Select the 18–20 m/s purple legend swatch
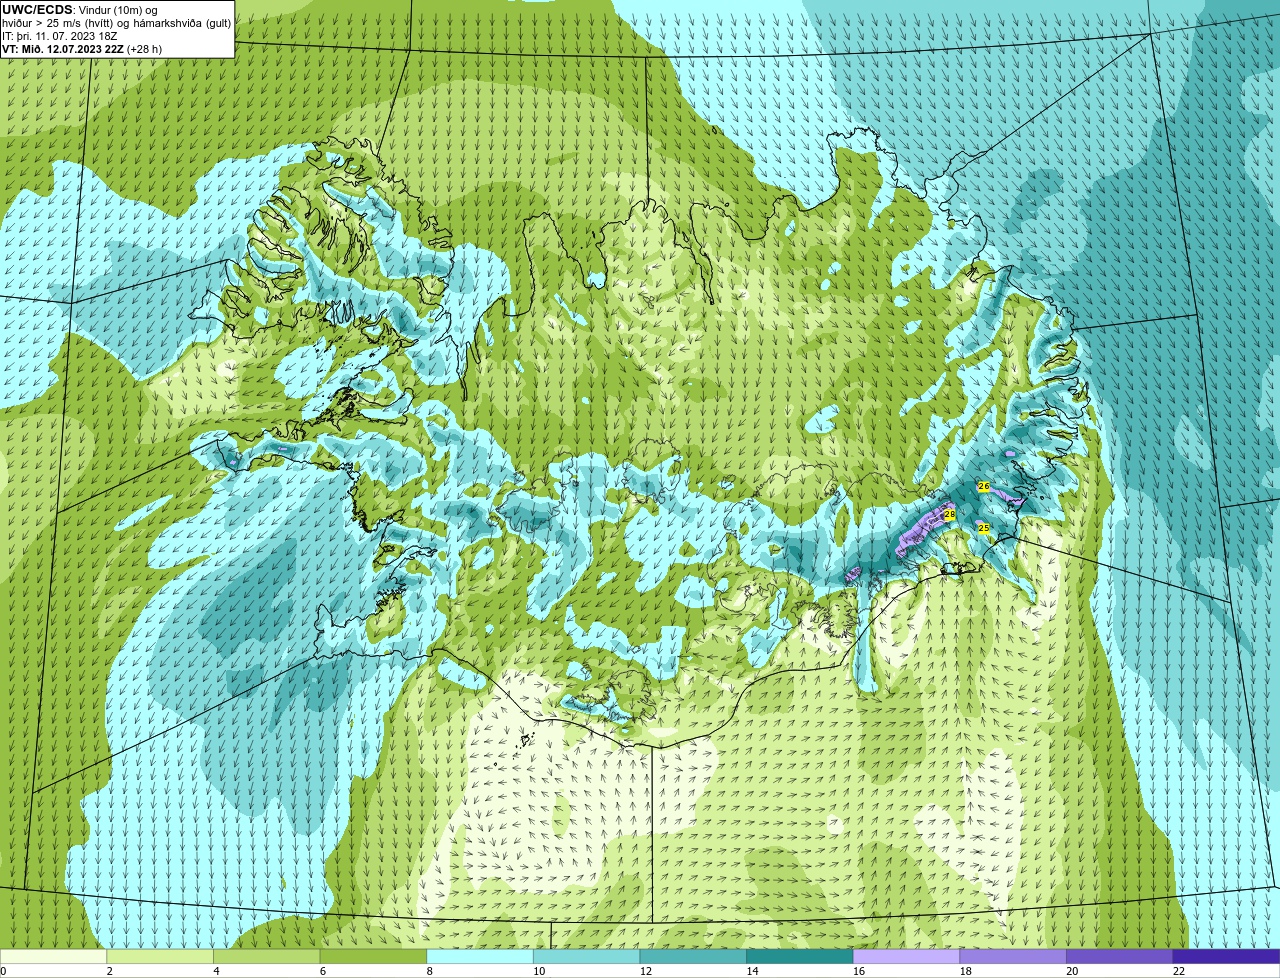This screenshot has width=1280, height=978. point(1013,956)
